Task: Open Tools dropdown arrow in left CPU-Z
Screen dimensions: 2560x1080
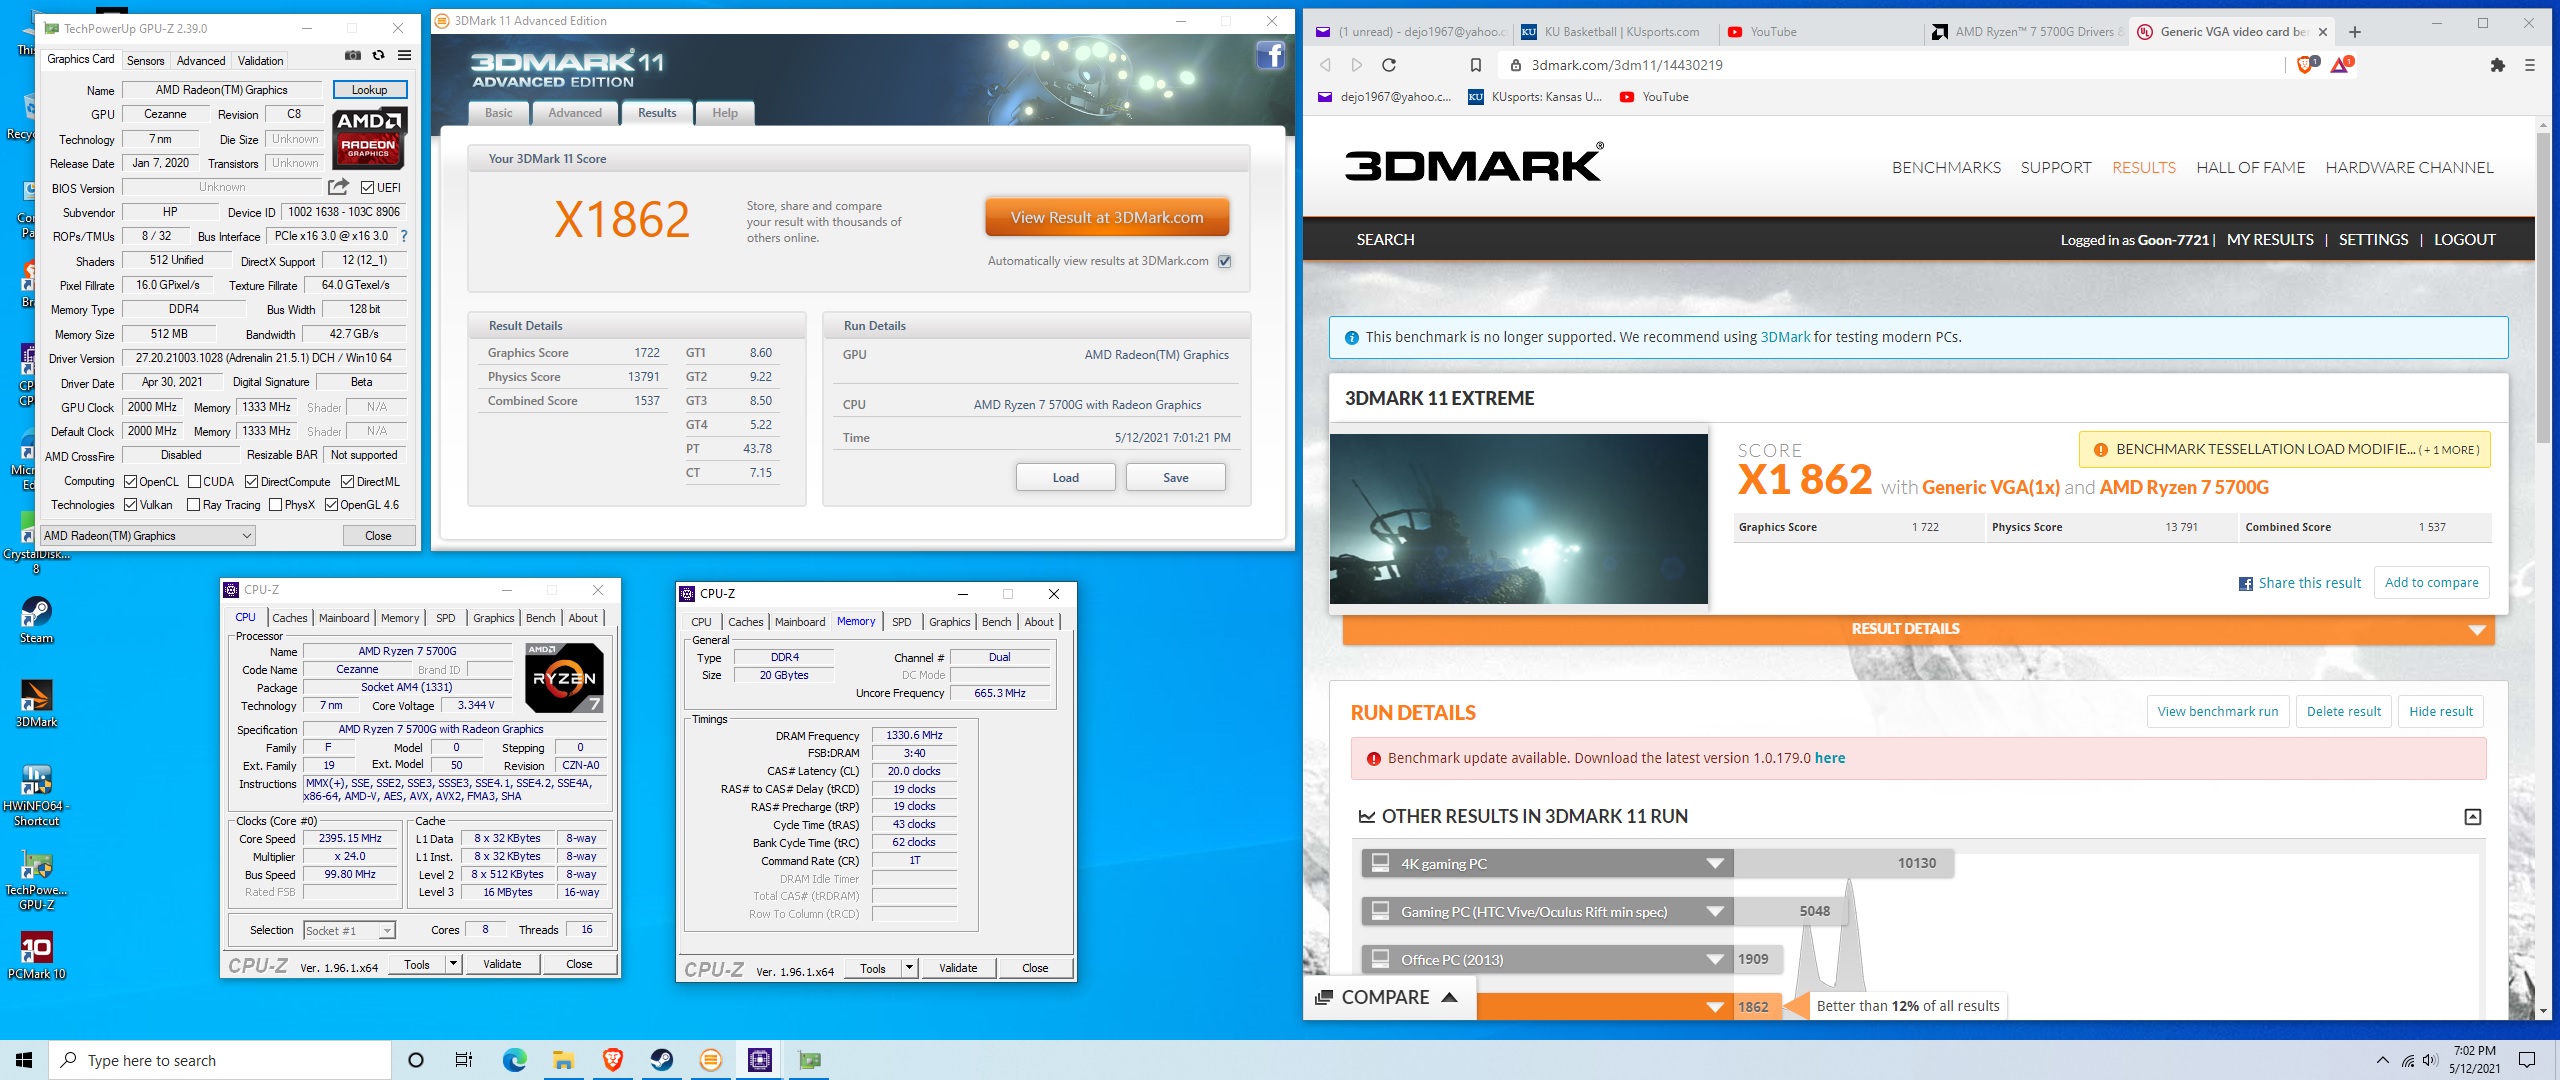Action: click(x=453, y=964)
